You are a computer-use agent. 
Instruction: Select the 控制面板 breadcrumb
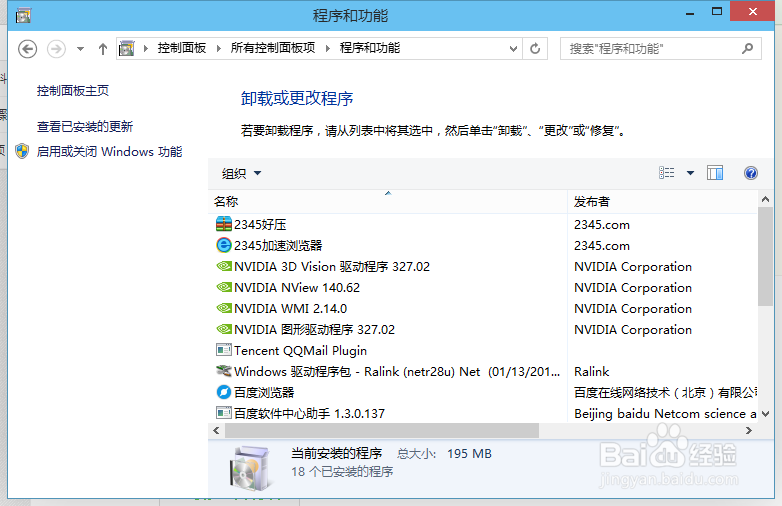point(182,48)
